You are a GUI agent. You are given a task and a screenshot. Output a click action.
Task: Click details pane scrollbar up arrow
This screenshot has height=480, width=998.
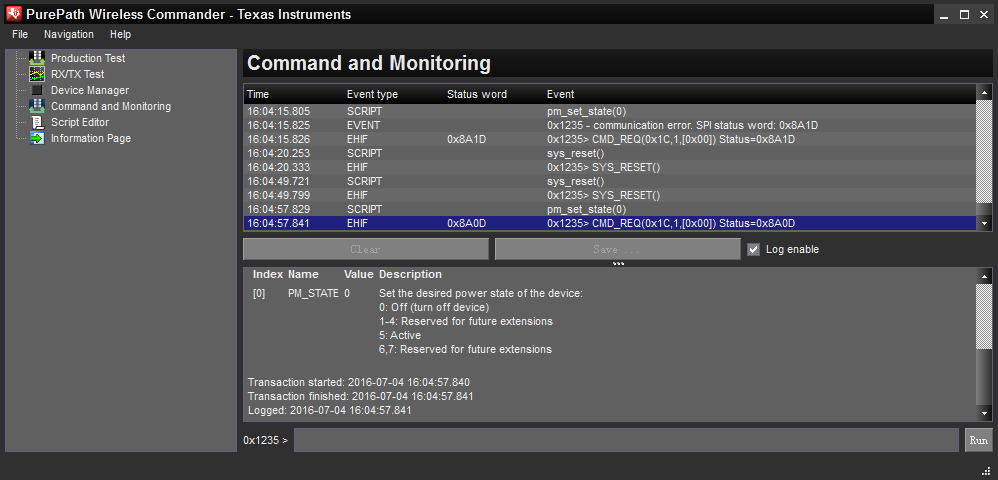[985, 276]
